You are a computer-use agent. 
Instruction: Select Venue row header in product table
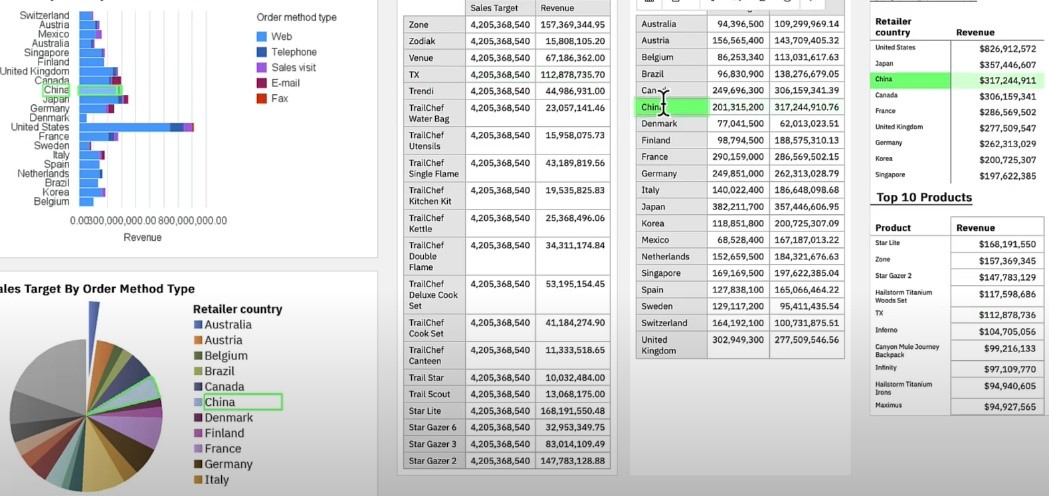tap(434, 58)
